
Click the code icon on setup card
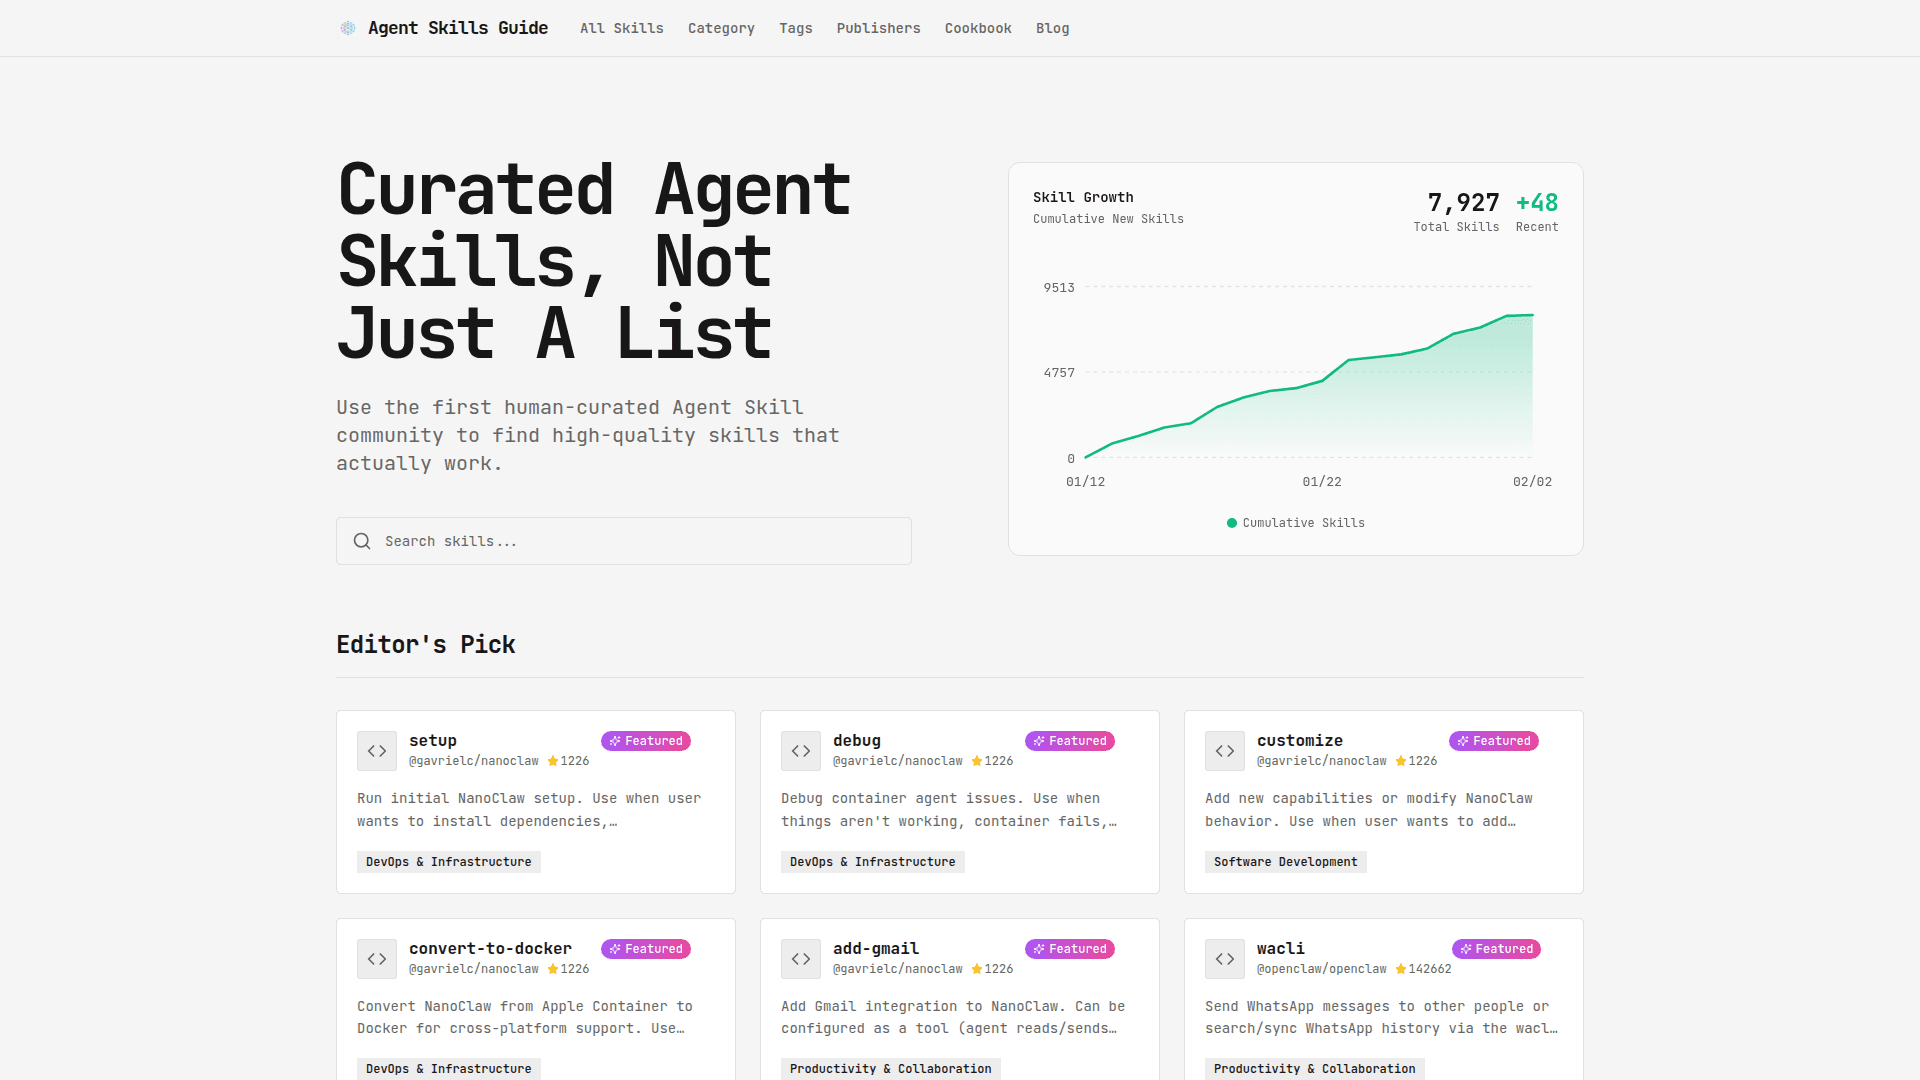click(377, 751)
